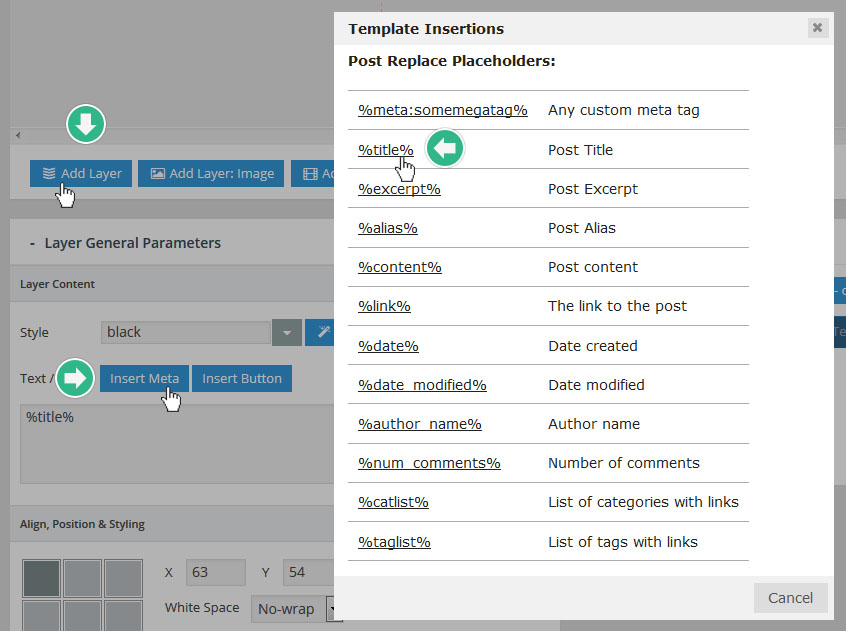The width and height of the screenshot is (846, 631).
Task: Close the Template Insertions dialog
Action: point(817,28)
